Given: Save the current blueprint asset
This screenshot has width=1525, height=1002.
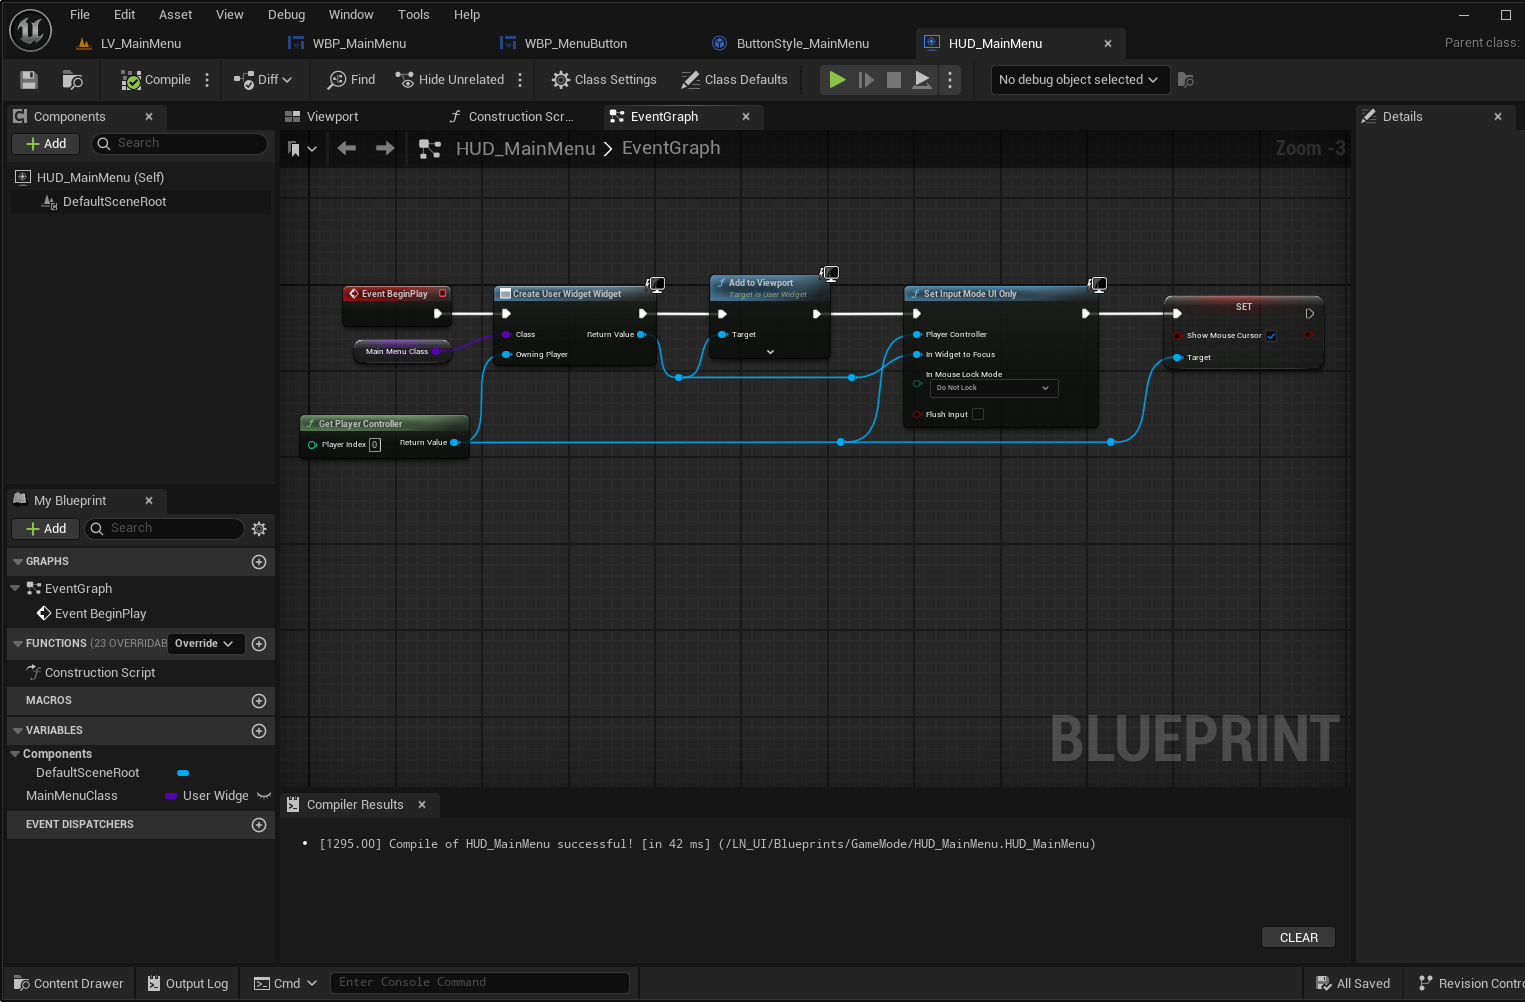Looking at the screenshot, I should [x=29, y=80].
